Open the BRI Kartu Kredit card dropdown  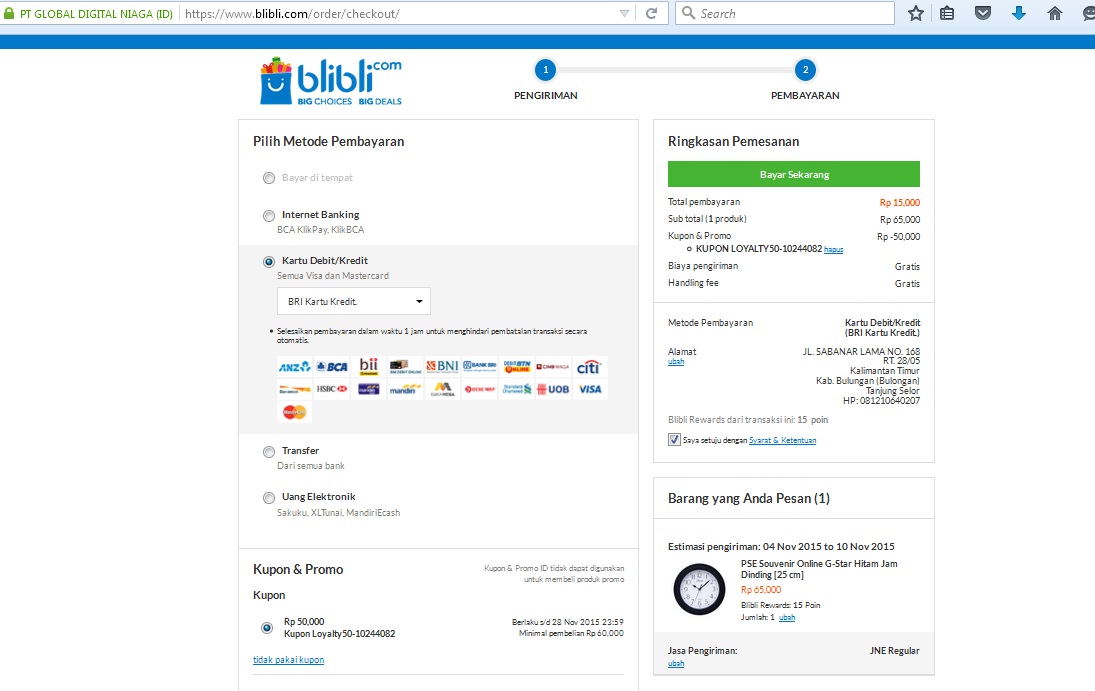coord(354,301)
